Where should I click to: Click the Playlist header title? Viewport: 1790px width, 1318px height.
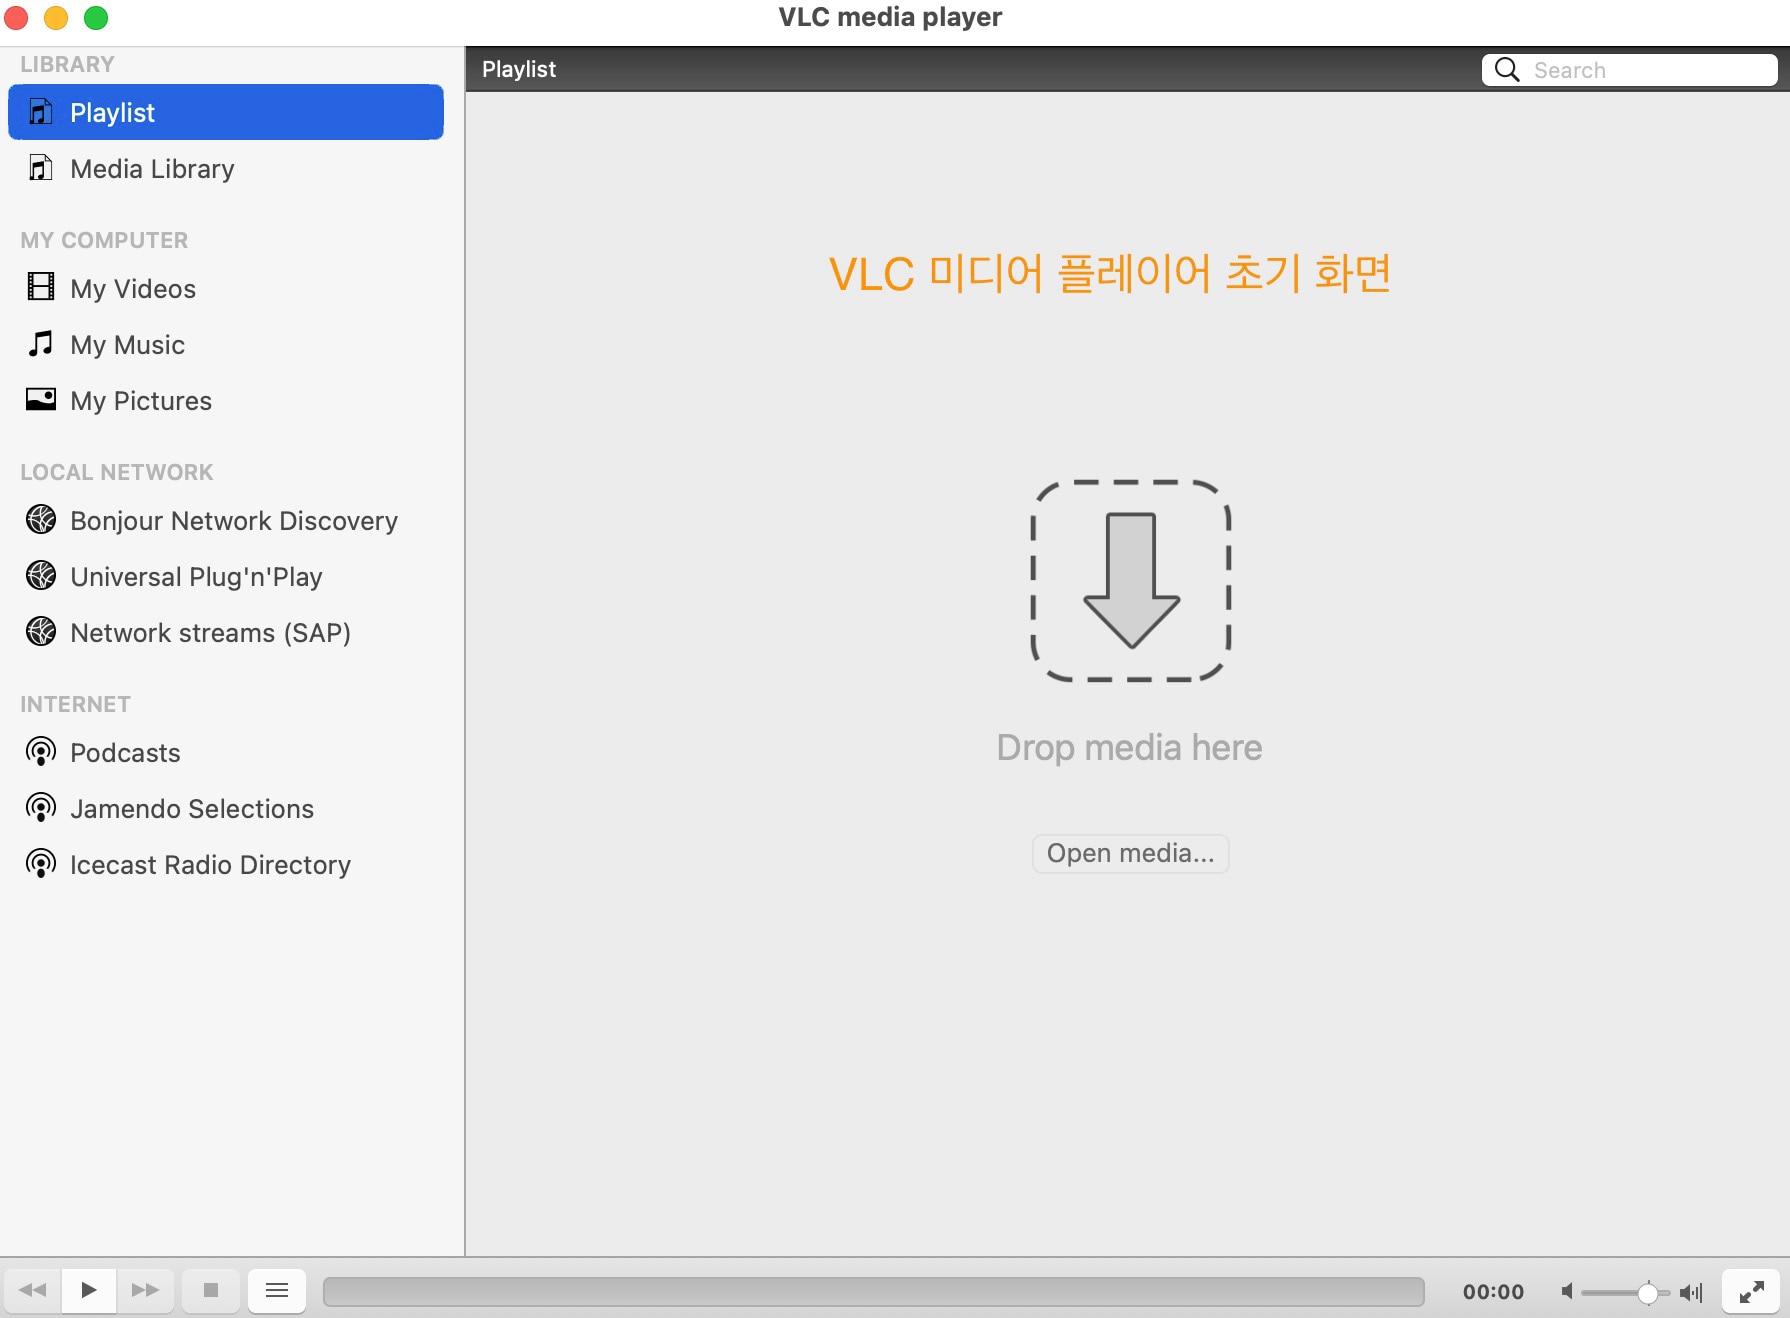(x=518, y=69)
